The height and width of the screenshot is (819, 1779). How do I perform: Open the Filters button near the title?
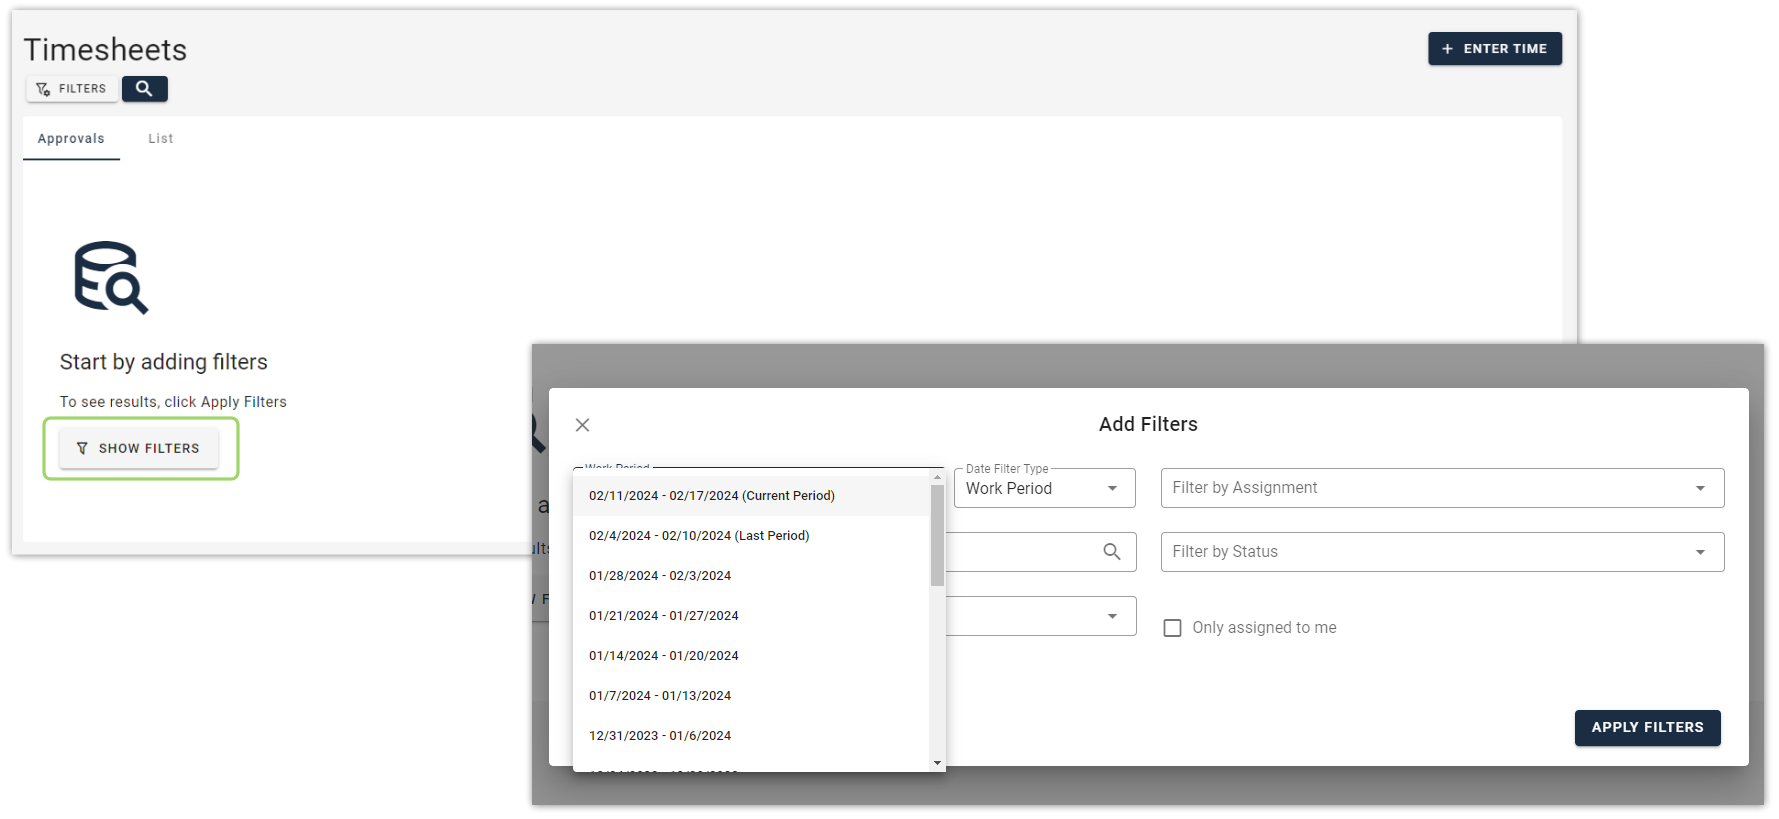tap(71, 89)
